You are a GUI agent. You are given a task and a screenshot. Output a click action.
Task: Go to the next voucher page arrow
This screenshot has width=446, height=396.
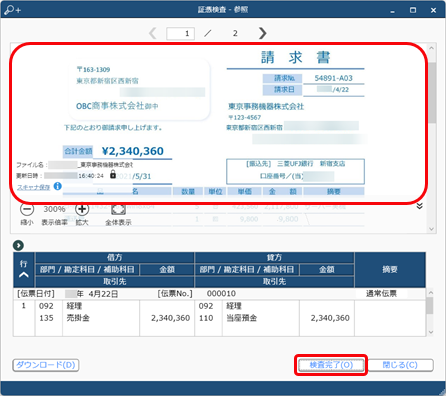click(x=263, y=33)
